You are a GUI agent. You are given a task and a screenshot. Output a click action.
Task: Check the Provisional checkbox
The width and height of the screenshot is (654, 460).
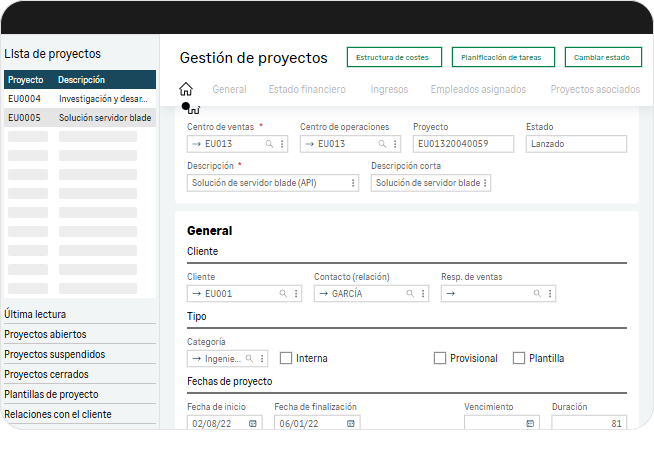pos(440,358)
